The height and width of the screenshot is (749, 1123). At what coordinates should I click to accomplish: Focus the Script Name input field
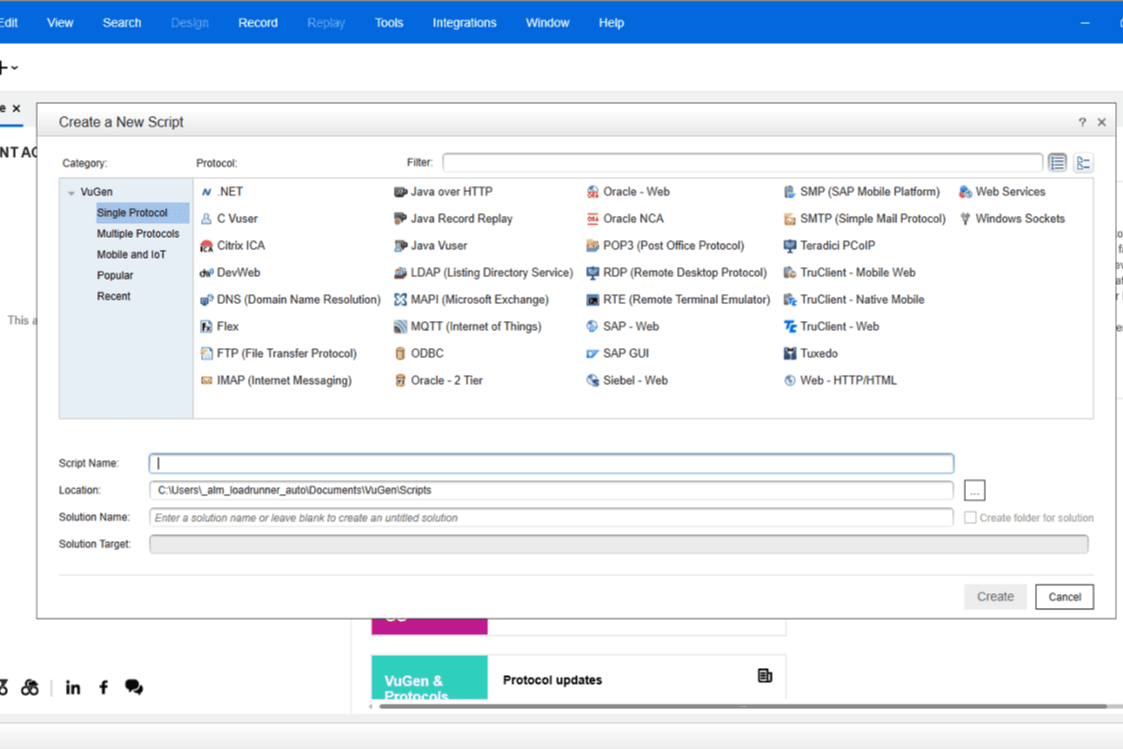551,463
